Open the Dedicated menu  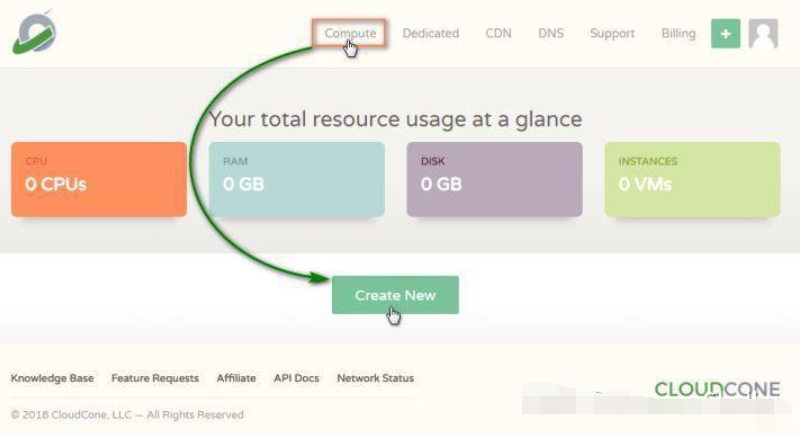pyautogui.click(x=430, y=33)
